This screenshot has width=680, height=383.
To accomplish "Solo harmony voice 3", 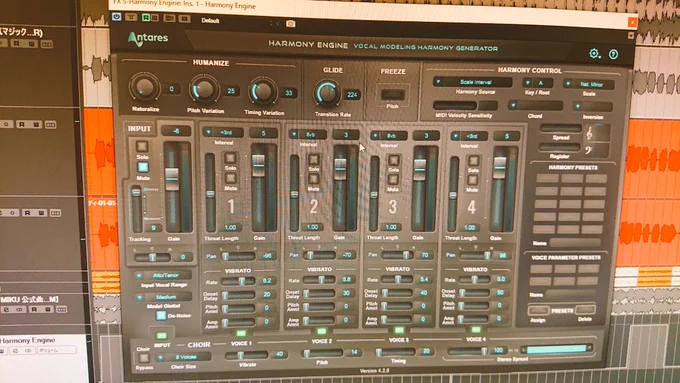I will click(x=393, y=160).
